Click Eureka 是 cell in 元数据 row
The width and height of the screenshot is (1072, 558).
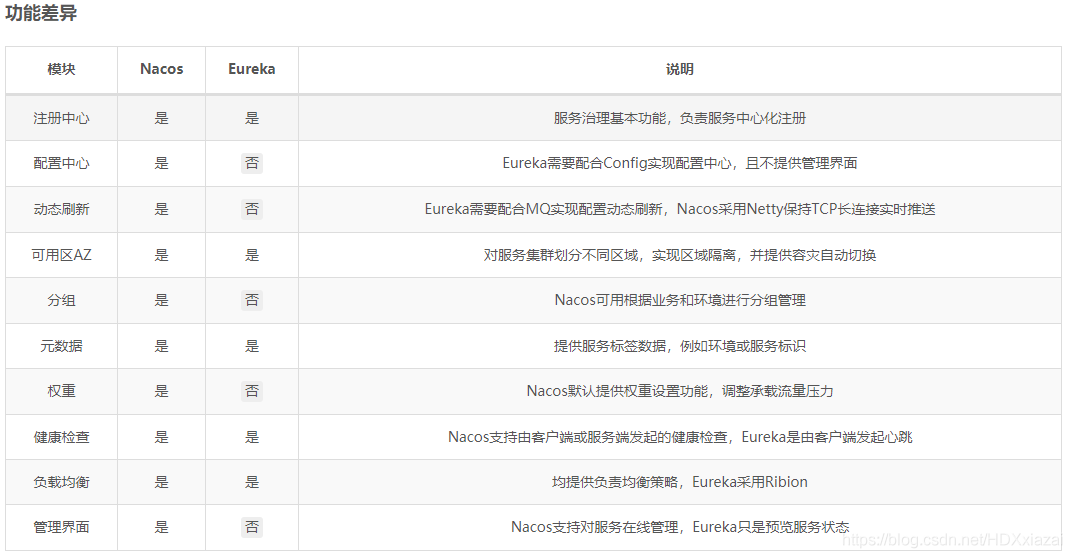(x=252, y=346)
